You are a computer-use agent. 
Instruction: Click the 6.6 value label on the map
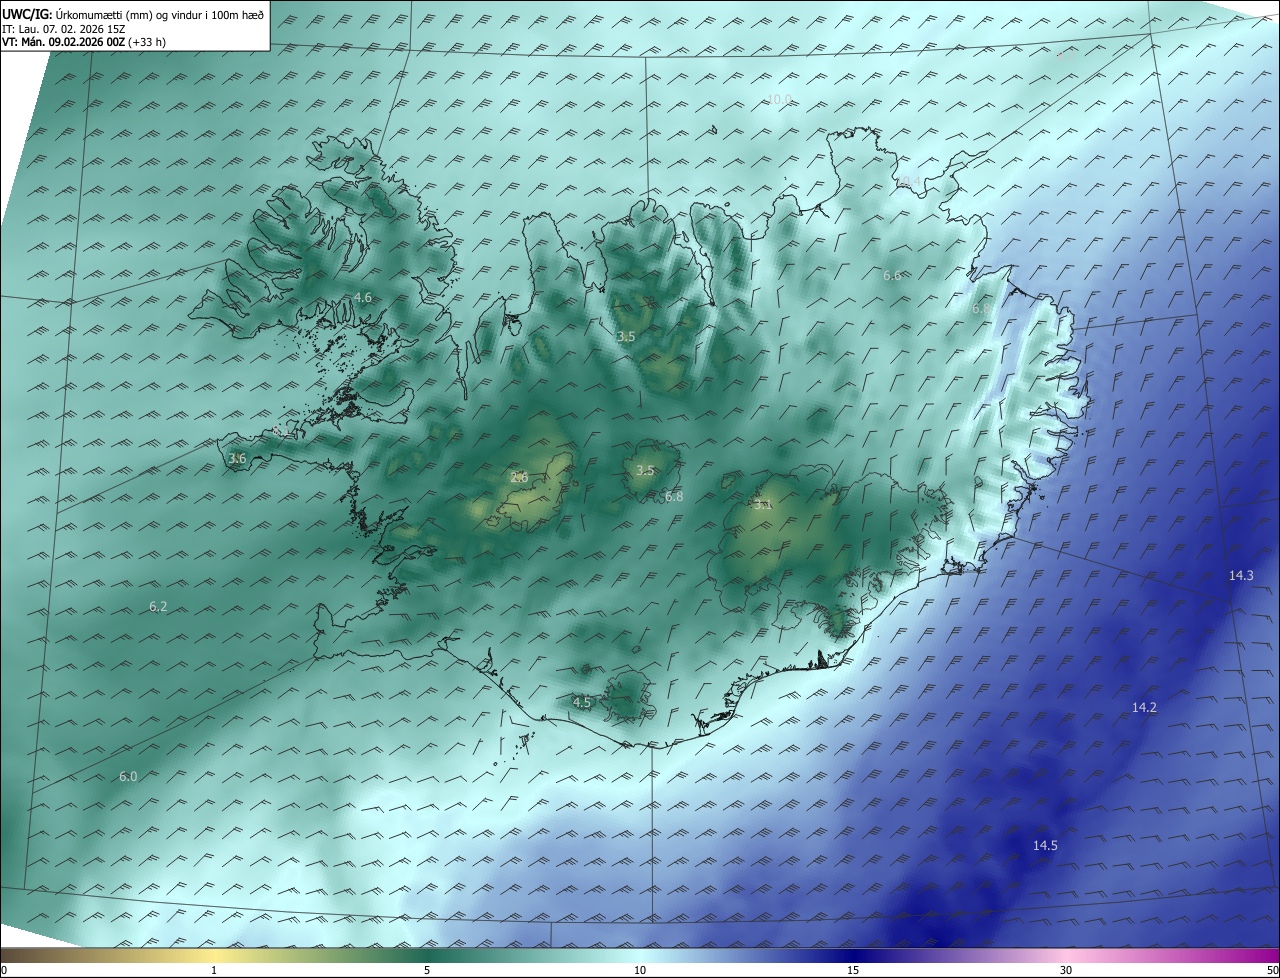tap(892, 275)
